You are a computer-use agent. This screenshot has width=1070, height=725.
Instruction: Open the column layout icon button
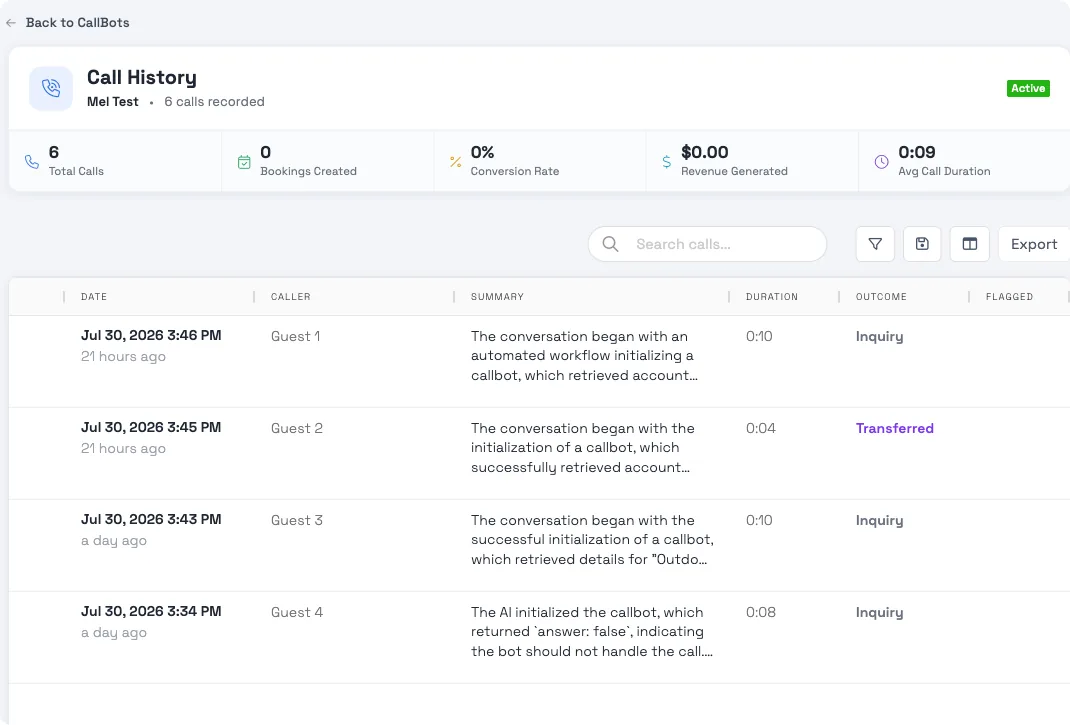tap(969, 244)
